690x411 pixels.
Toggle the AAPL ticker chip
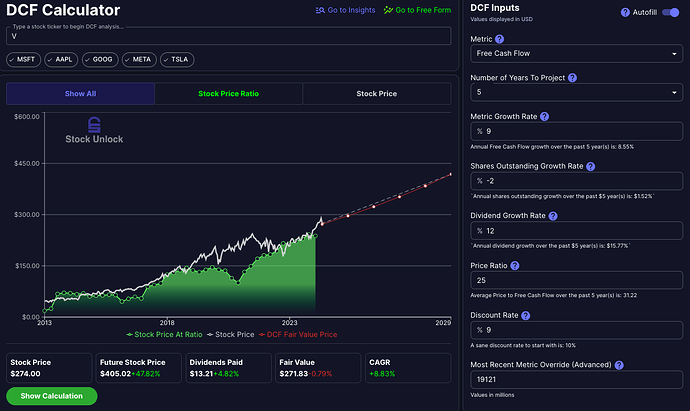click(61, 59)
